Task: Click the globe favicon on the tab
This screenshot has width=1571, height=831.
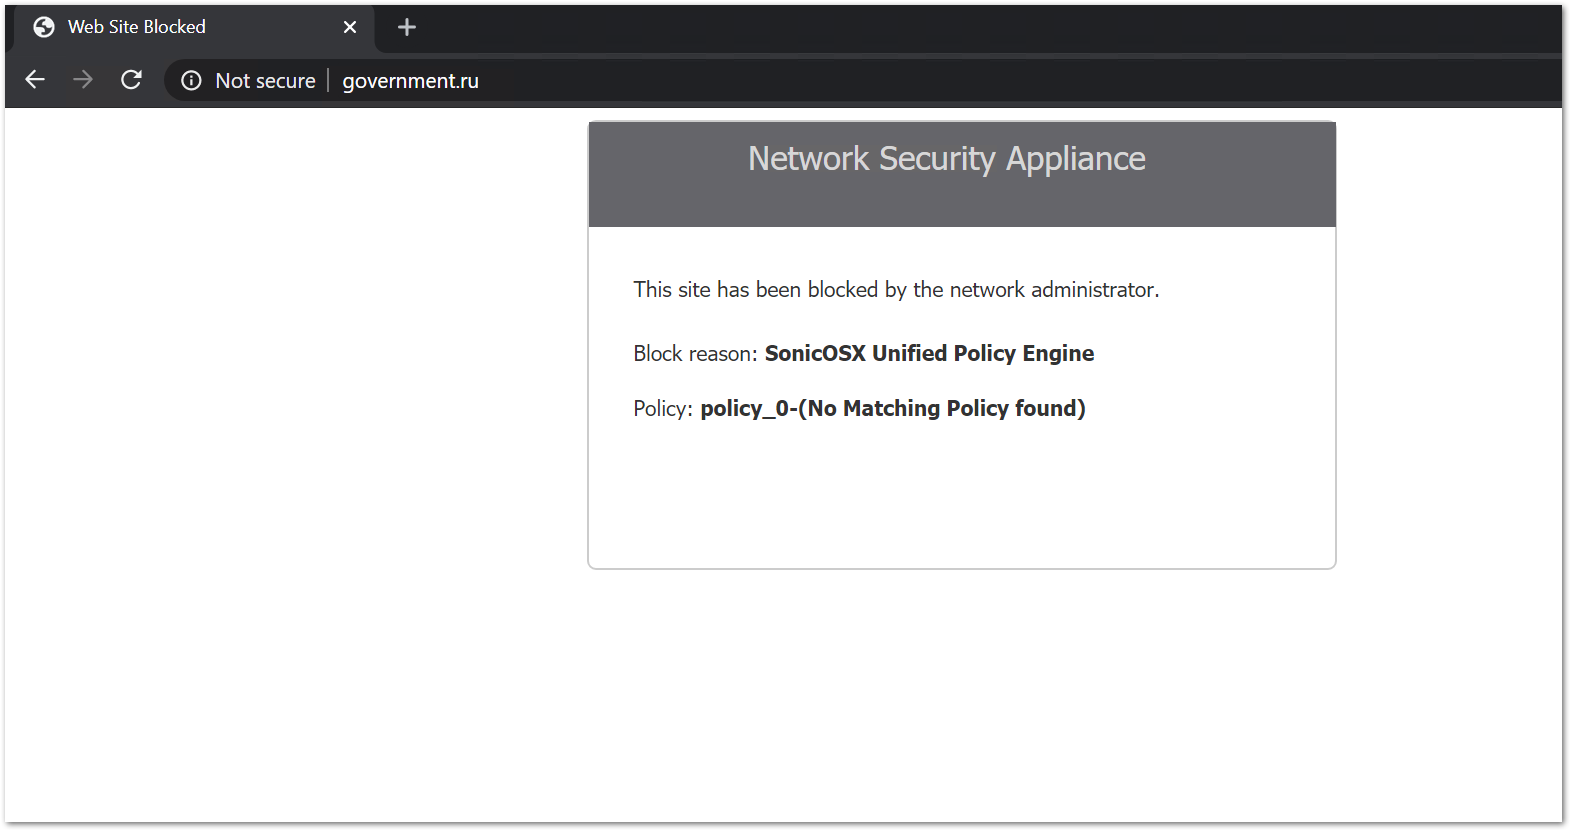Action: tap(44, 27)
